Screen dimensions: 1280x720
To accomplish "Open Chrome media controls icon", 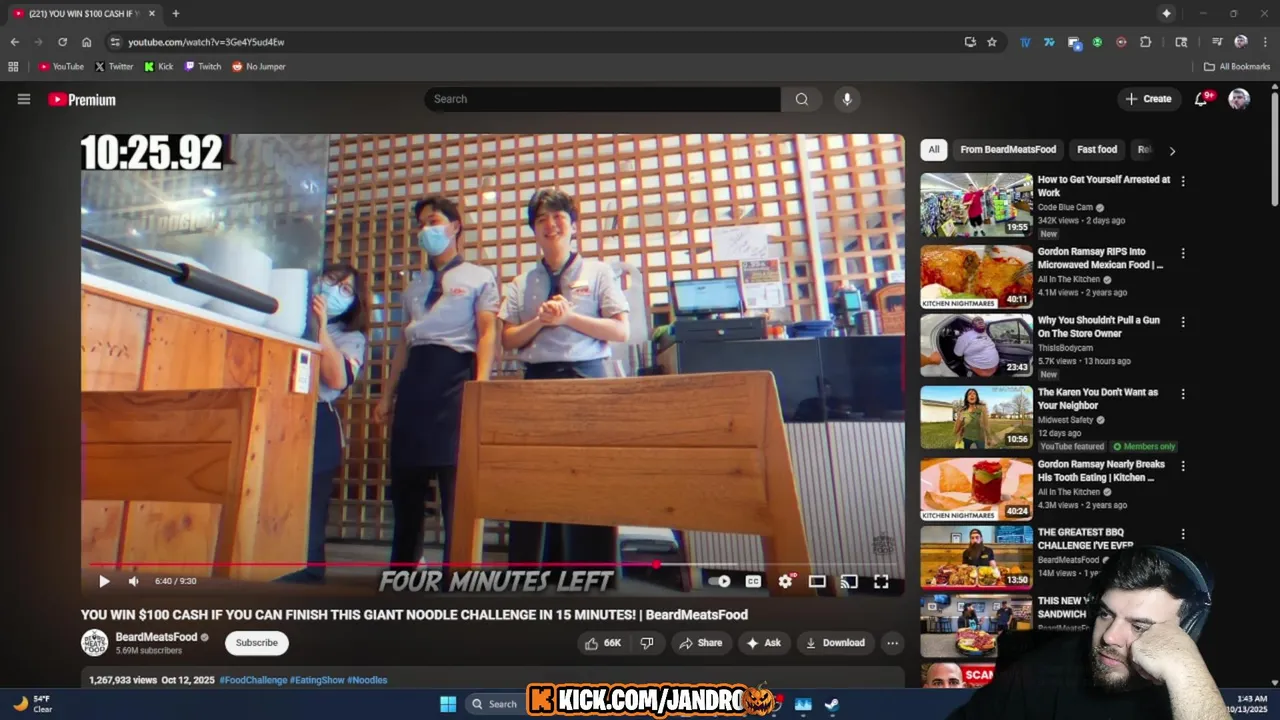I will coord(1217,42).
